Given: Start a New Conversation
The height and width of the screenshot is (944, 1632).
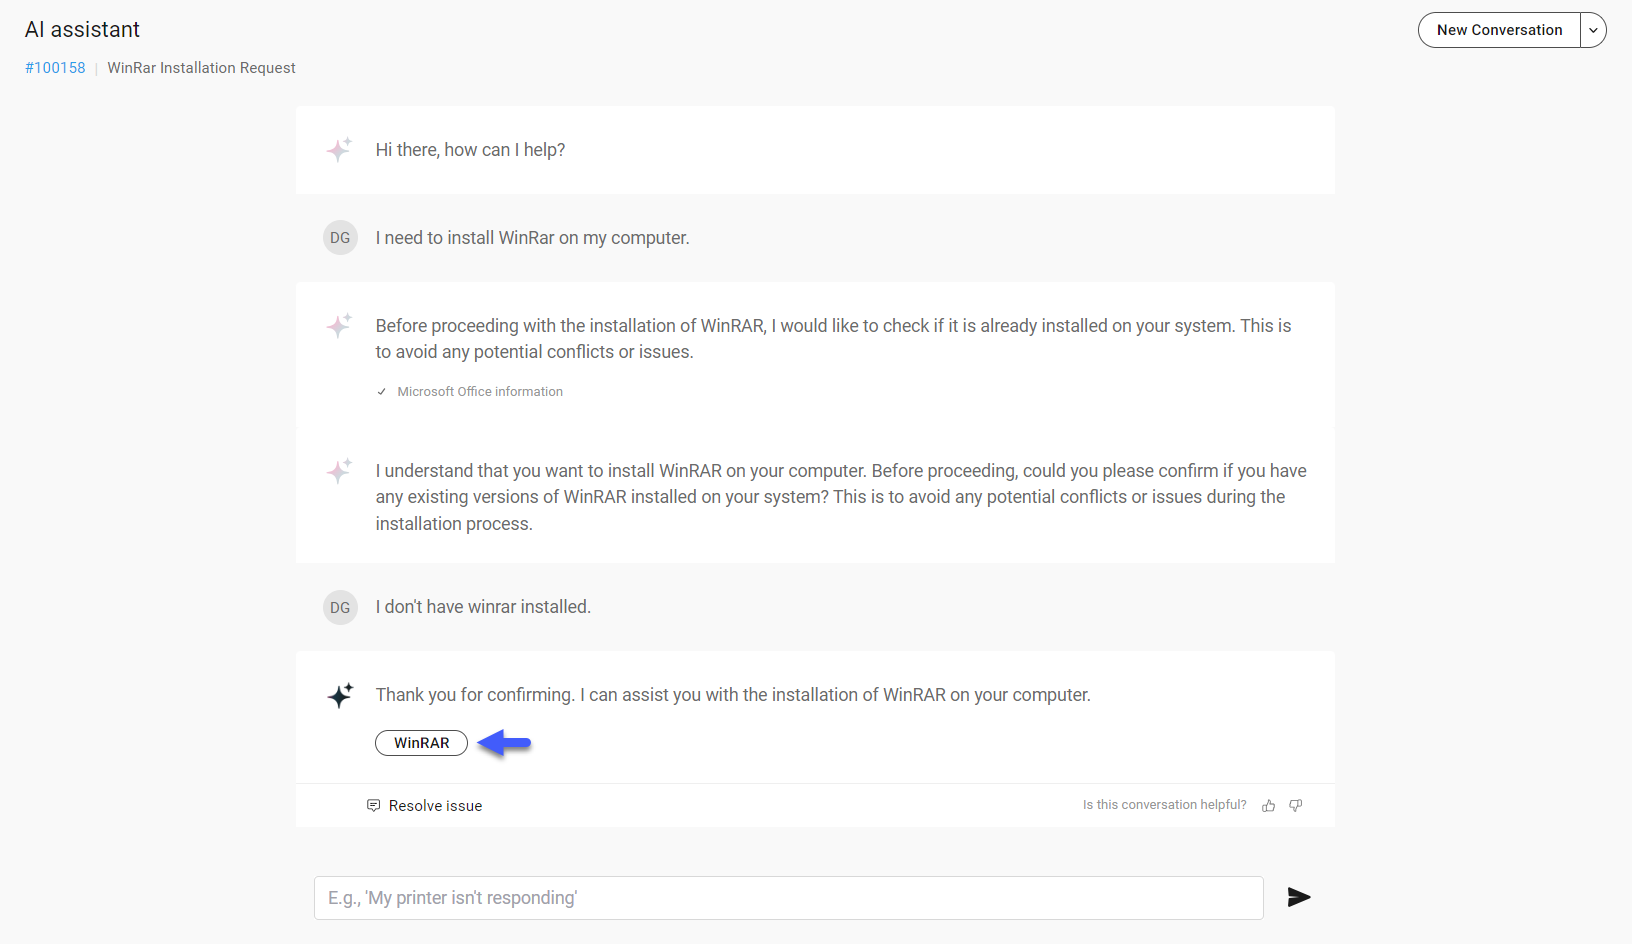Looking at the screenshot, I should point(1499,30).
